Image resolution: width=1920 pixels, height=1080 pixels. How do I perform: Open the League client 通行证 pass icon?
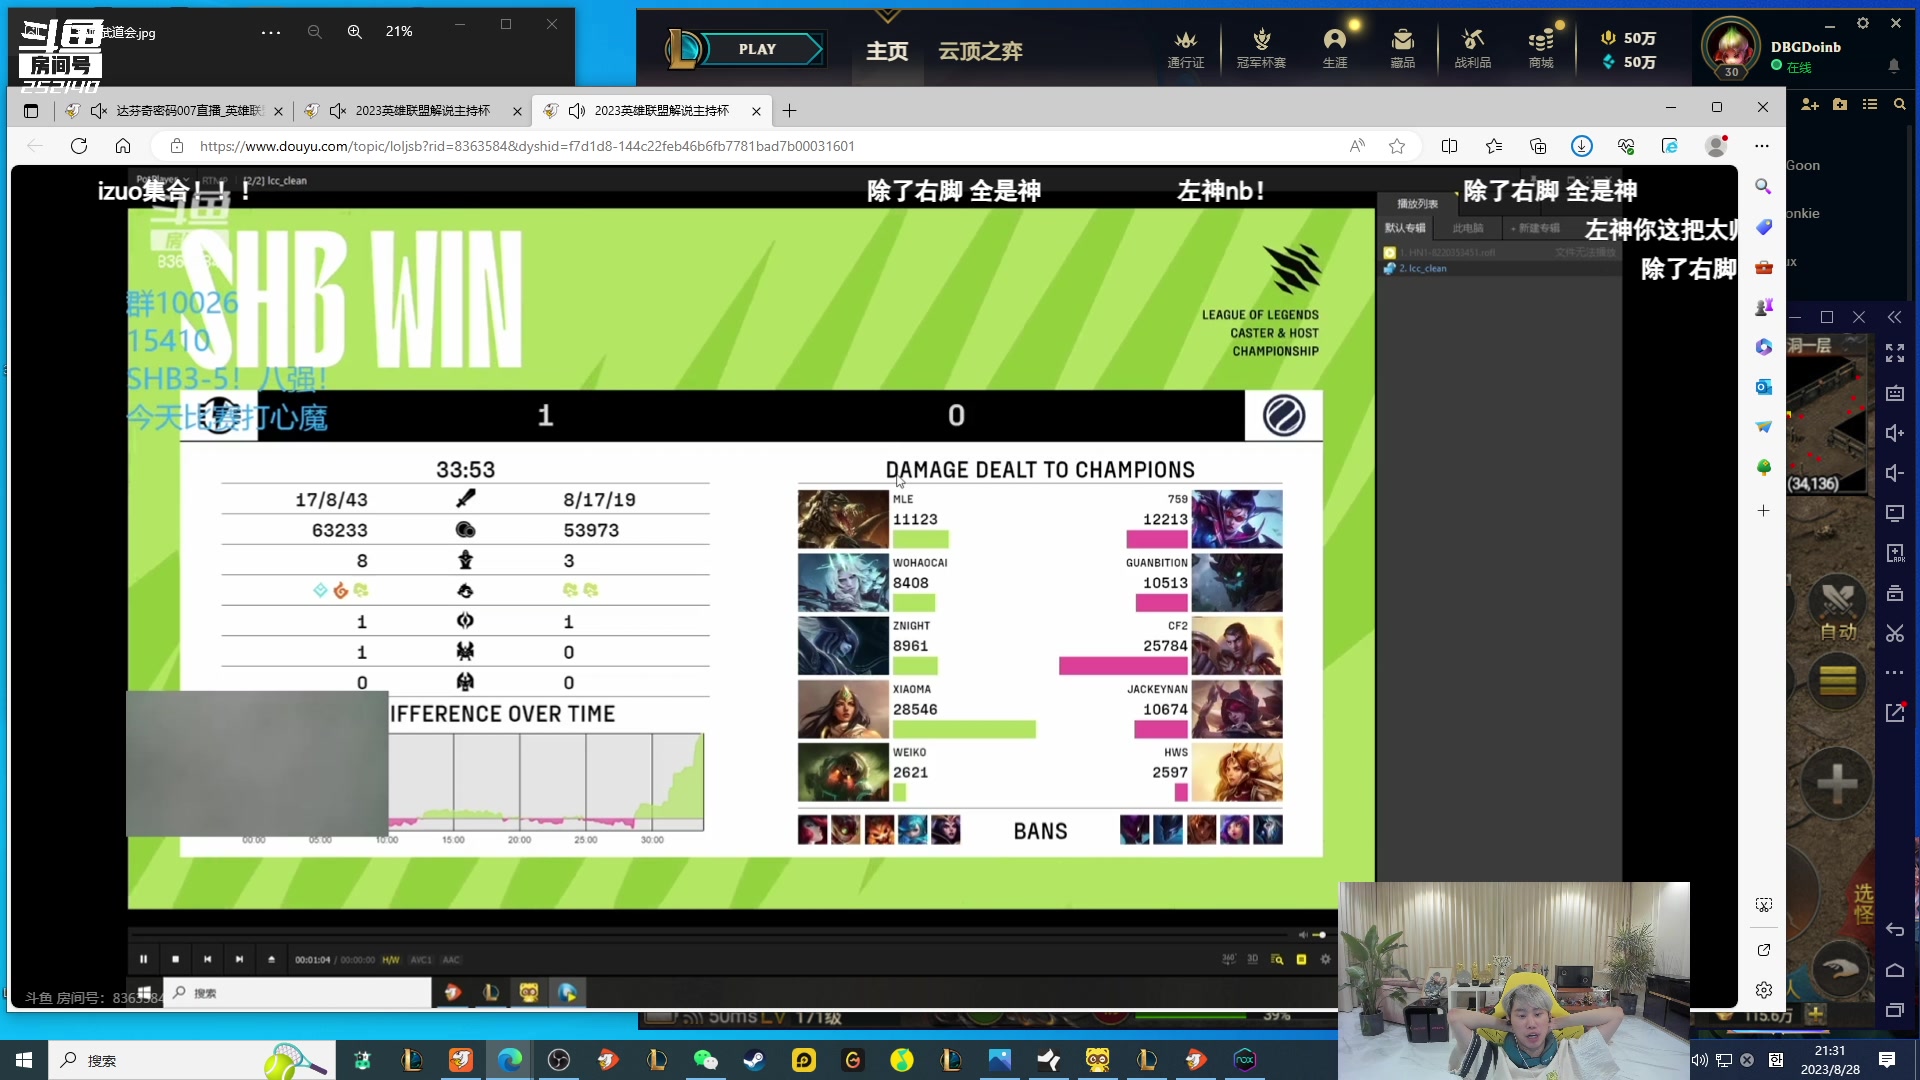pos(1186,48)
